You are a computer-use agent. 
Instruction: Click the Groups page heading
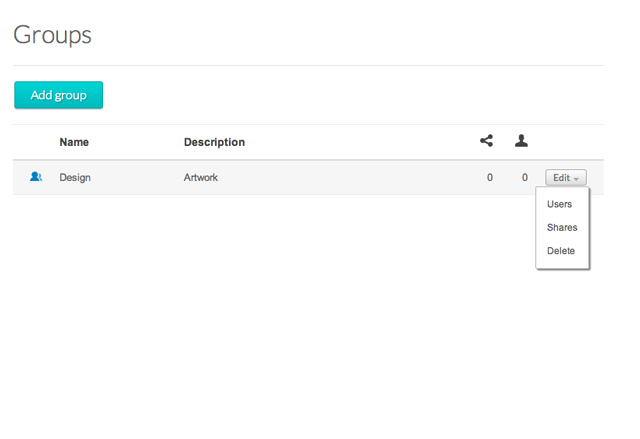point(52,35)
